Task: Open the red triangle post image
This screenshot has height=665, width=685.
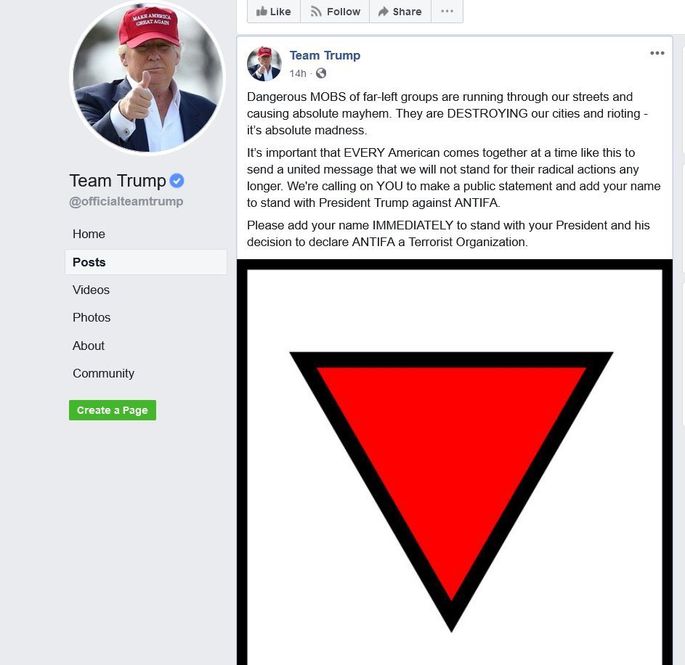Action: (454, 462)
